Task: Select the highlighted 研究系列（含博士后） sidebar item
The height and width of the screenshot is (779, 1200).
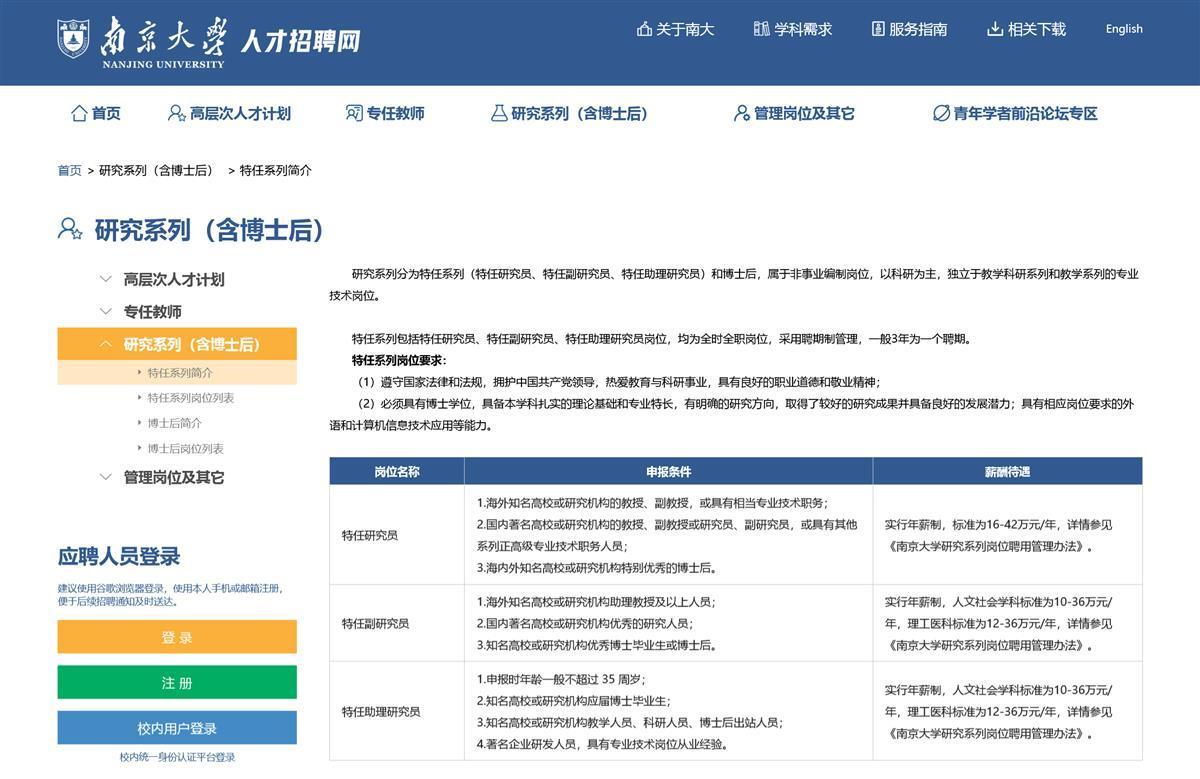Action: click(x=177, y=344)
